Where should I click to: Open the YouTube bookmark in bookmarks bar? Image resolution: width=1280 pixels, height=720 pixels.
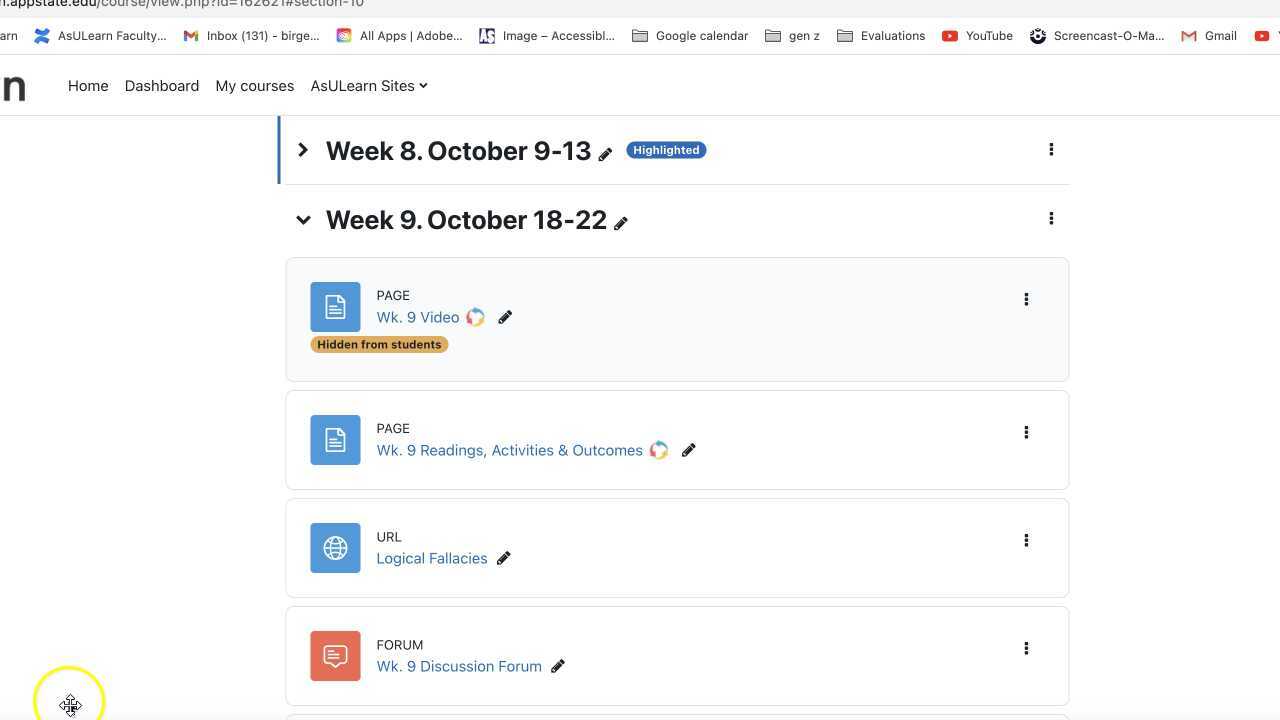(978, 36)
